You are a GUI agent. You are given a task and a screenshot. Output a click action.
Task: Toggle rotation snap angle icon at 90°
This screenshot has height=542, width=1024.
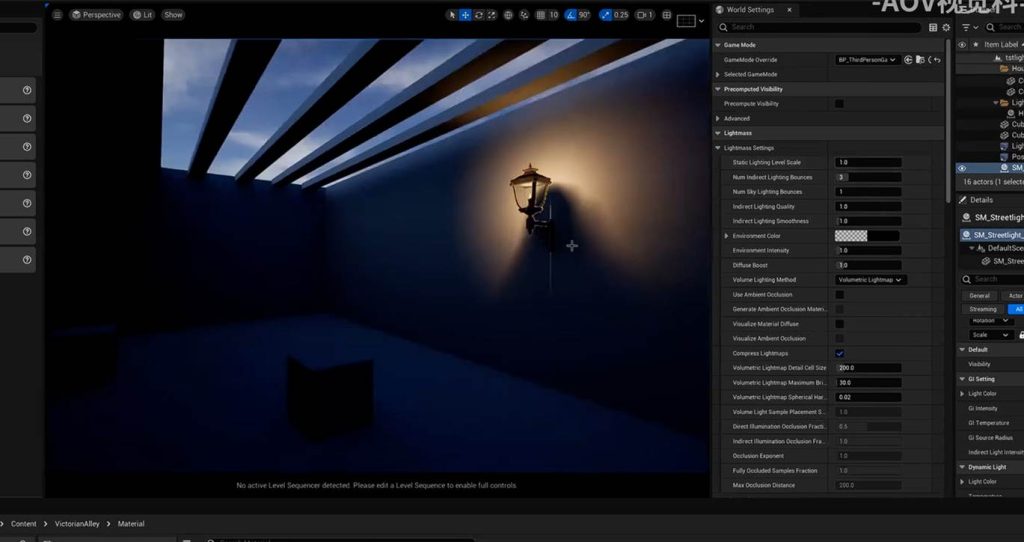click(x=571, y=15)
